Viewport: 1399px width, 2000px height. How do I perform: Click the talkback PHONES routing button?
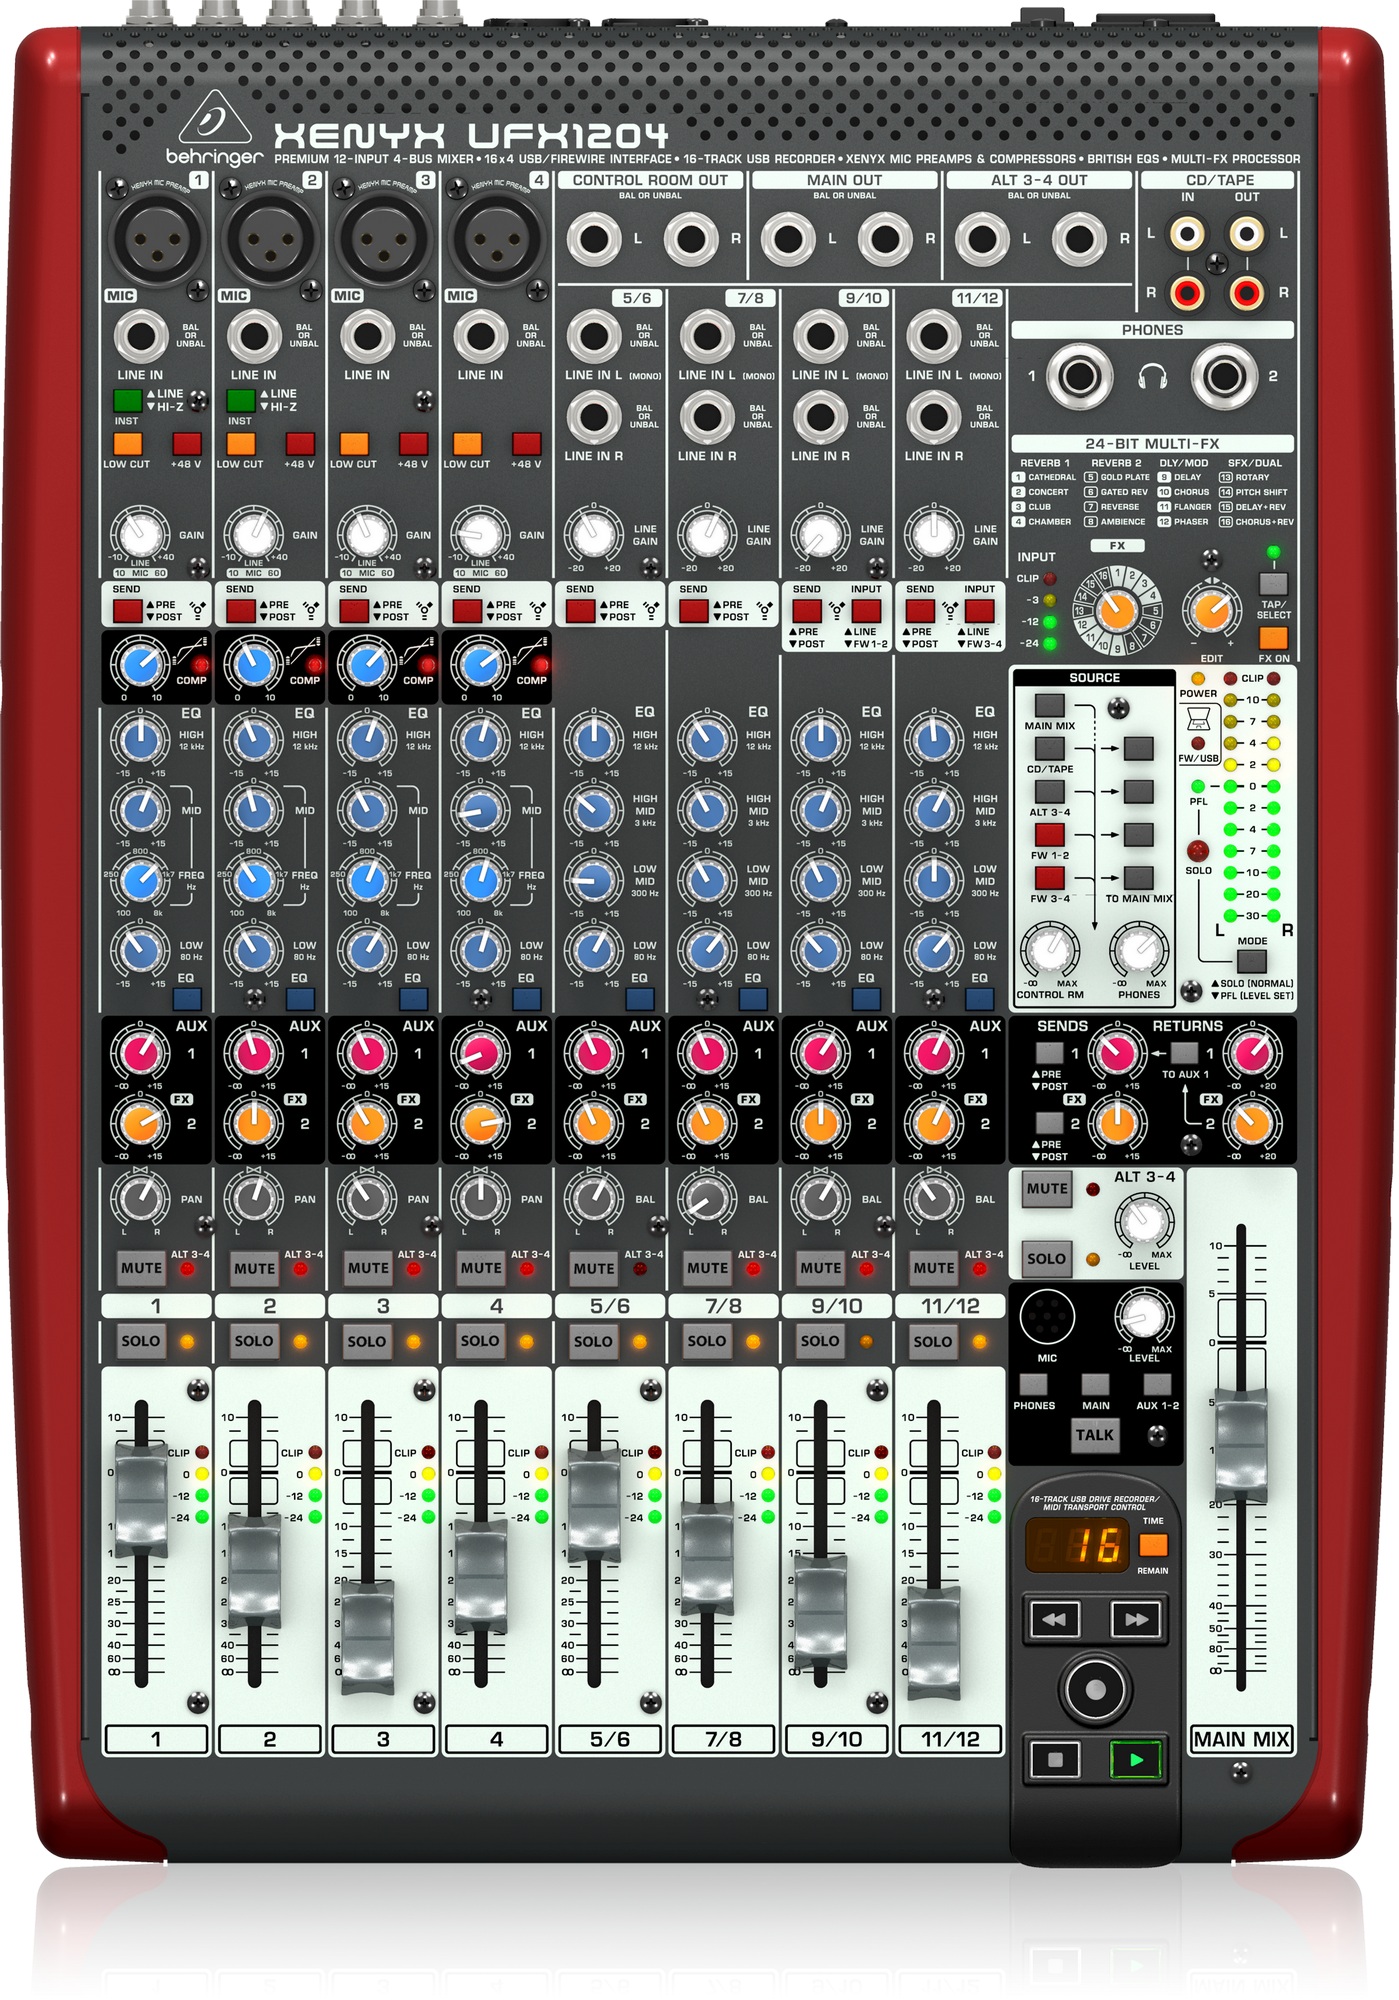coord(1033,1384)
